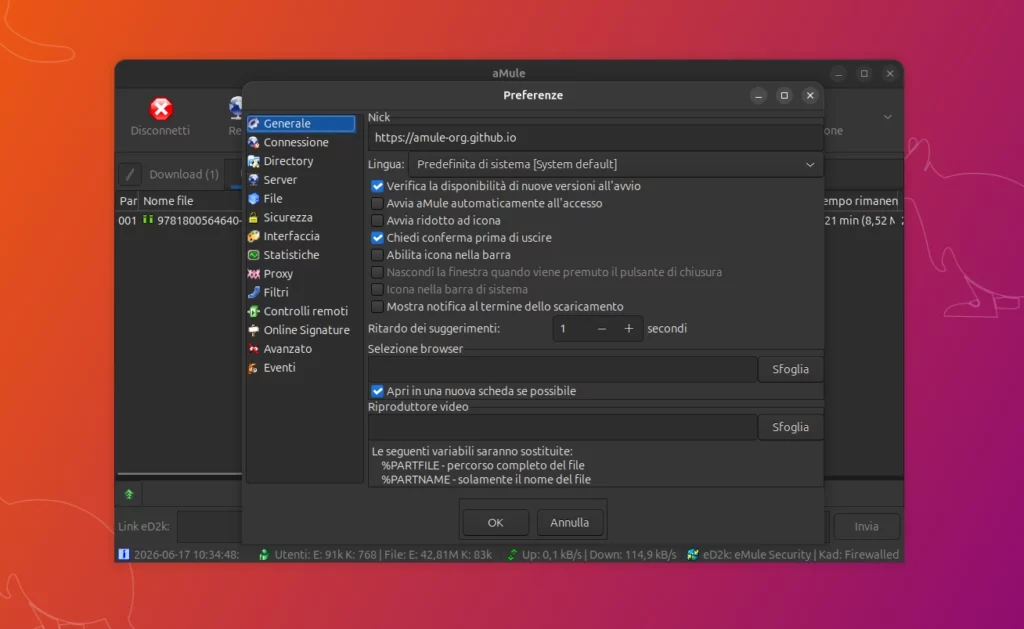This screenshot has height=629, width=1024.
Task: Click the green upload arrow icon in aMule window
Action: [x=129, y=494]
